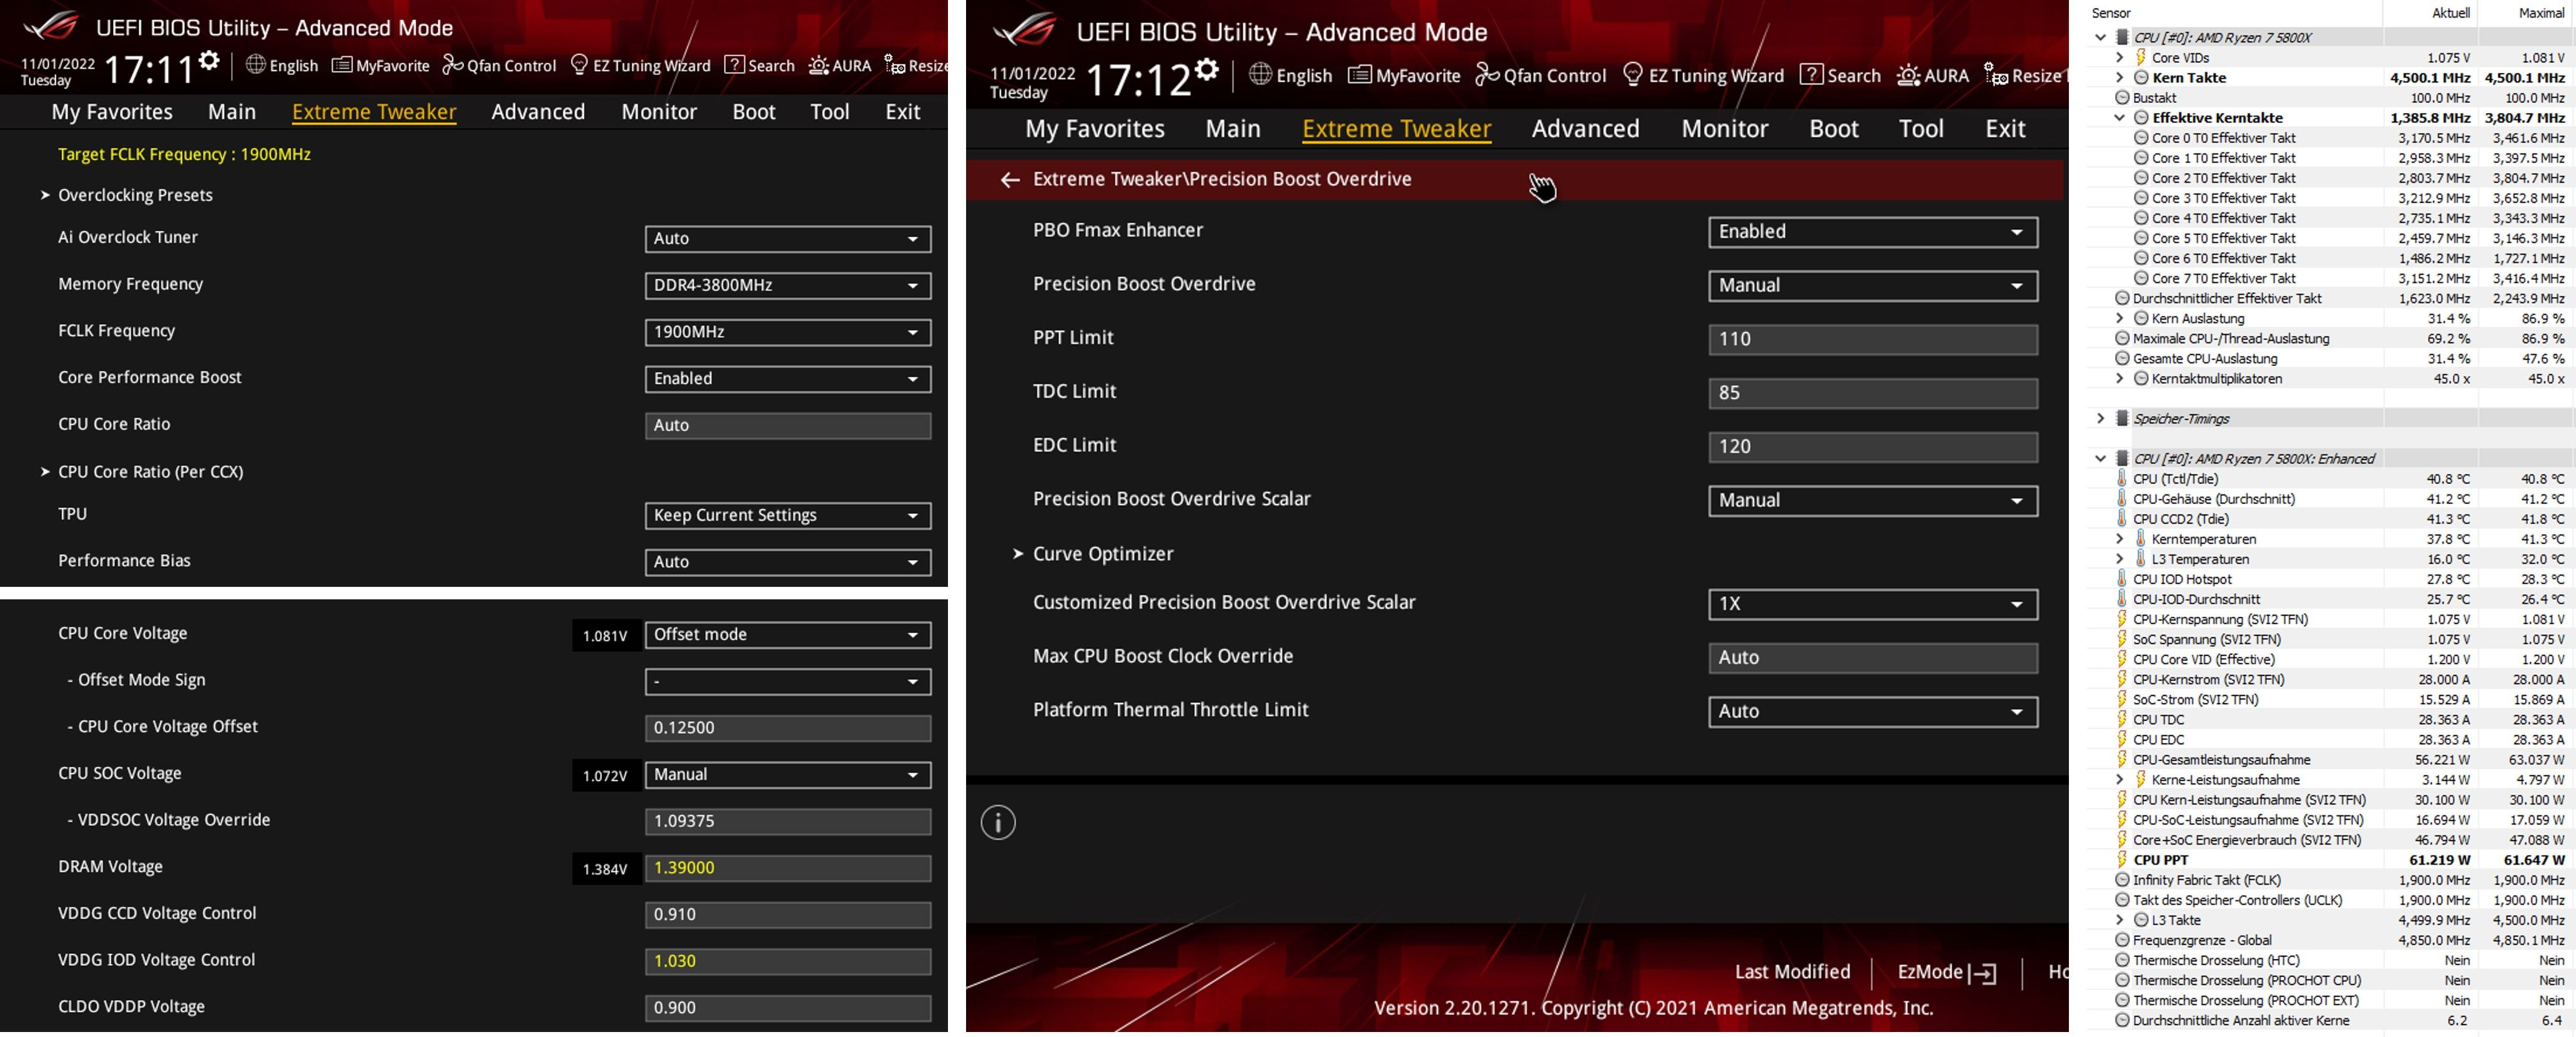Click the info icon in the help area
2576x1037 pixels.
(998, 823)
